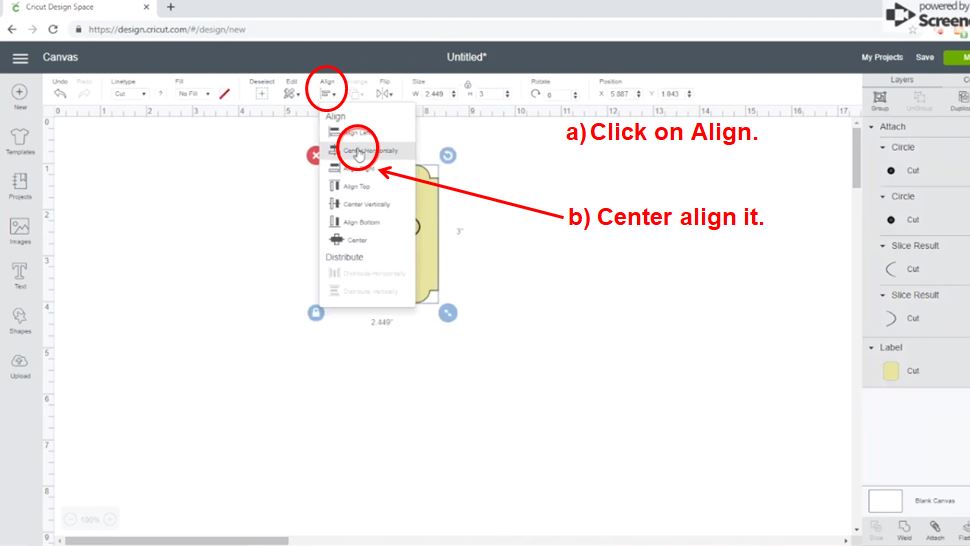Toggle the size aspect ratio lock

click(468, 84)
